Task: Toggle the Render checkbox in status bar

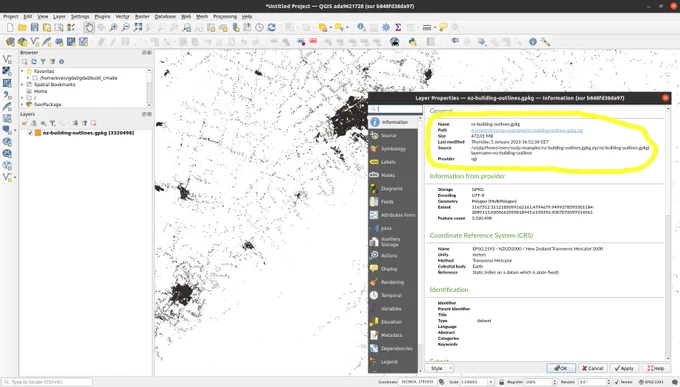Action: pyautogui.click(x=617, y=382)
